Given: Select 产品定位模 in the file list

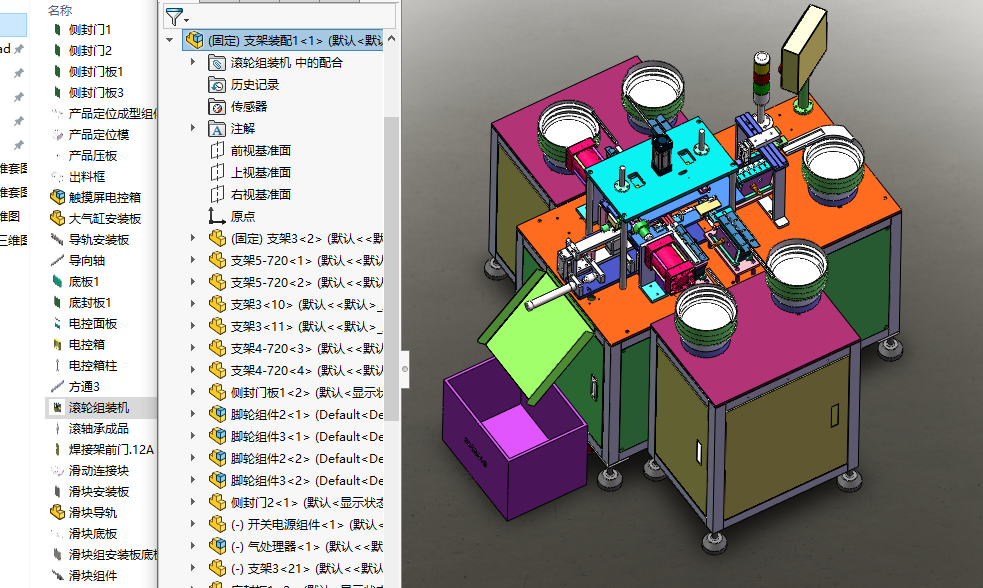Looking at the screenshot, I should pyautogui.click(x=99, y=135).
